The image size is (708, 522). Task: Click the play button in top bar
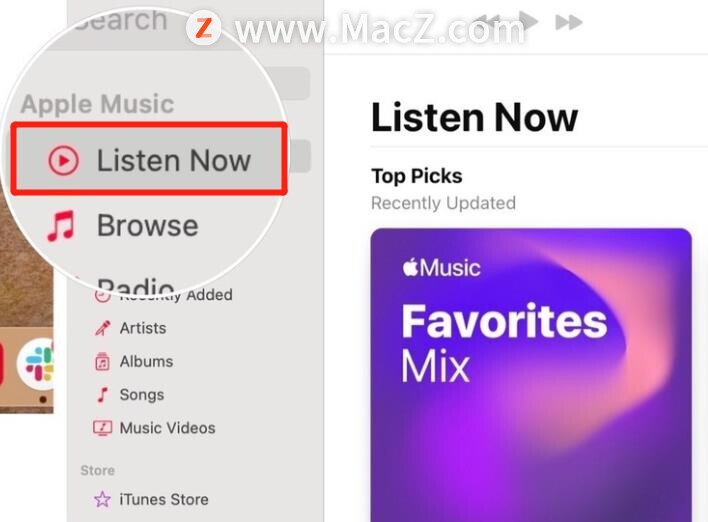point(528,20)
